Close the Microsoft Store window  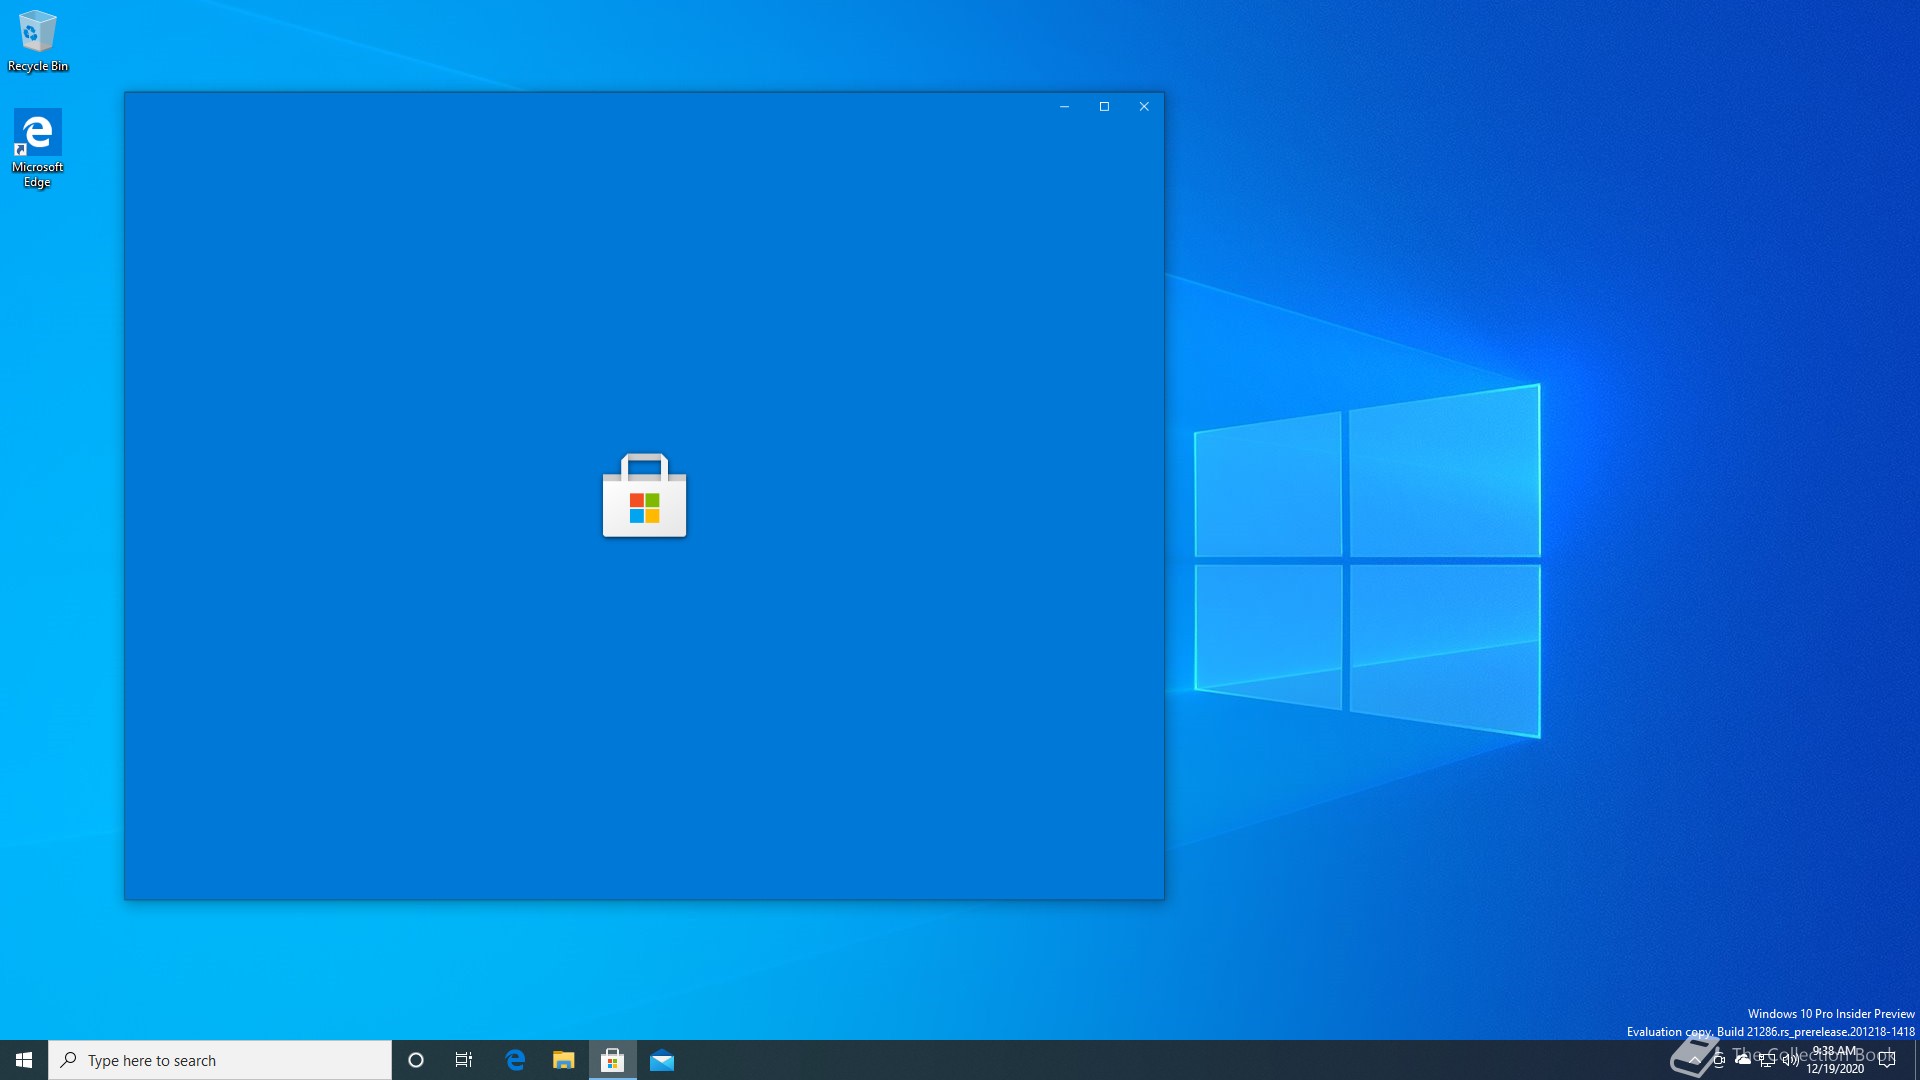[1144, 107]
